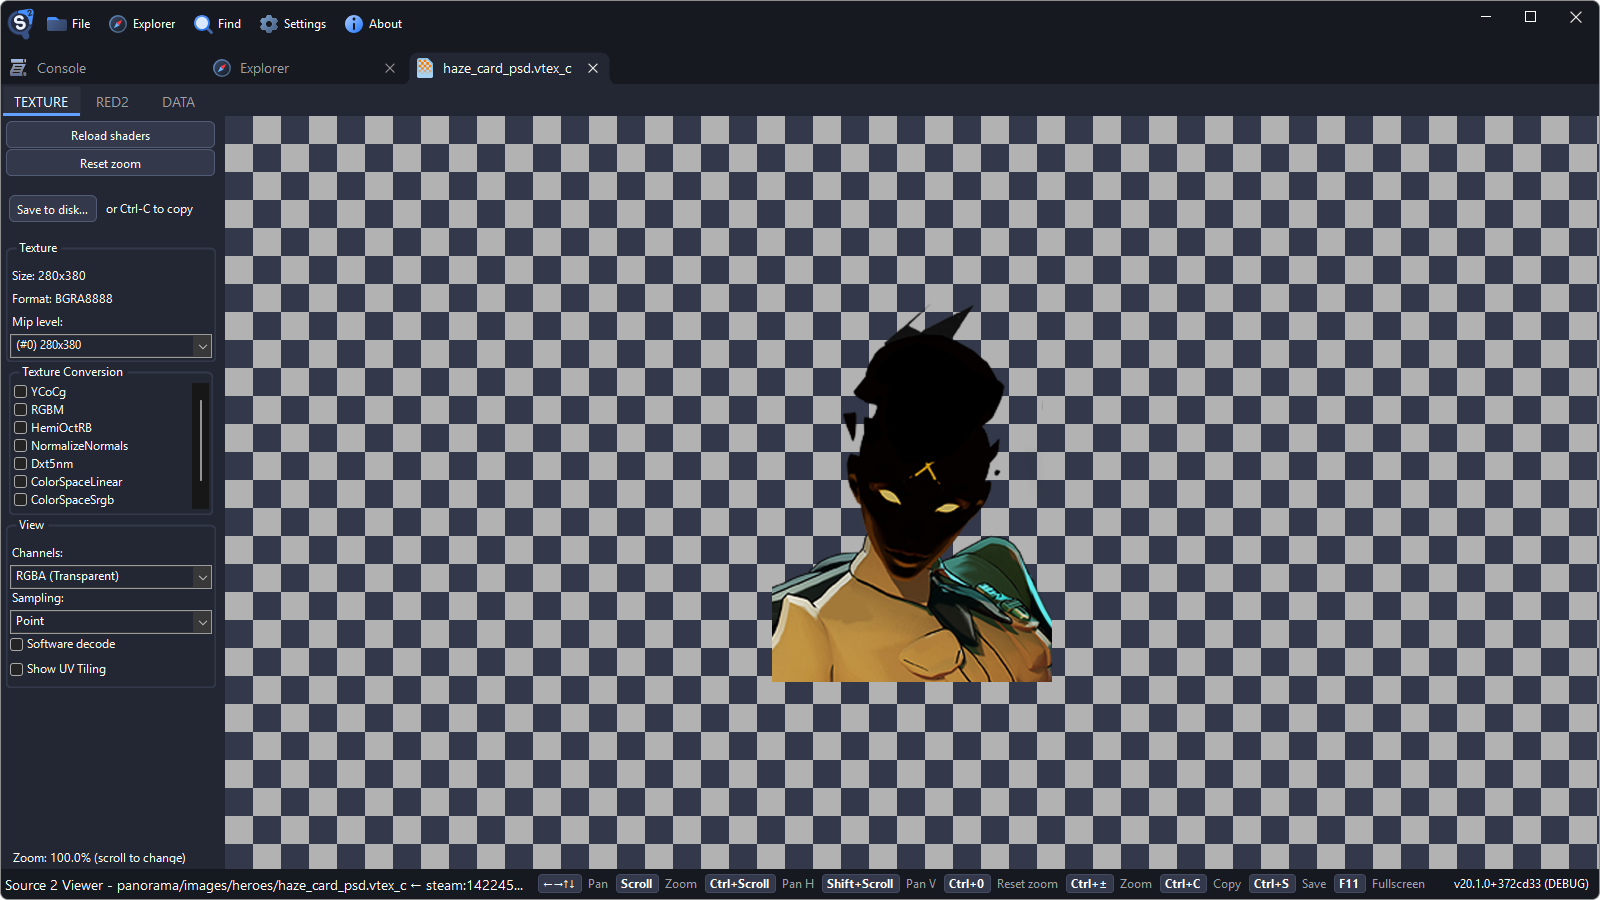Open the File menu
Image resolution: width=1600 pixels, height=900 pixels.
pyautogui.click(x=69, y=24)
